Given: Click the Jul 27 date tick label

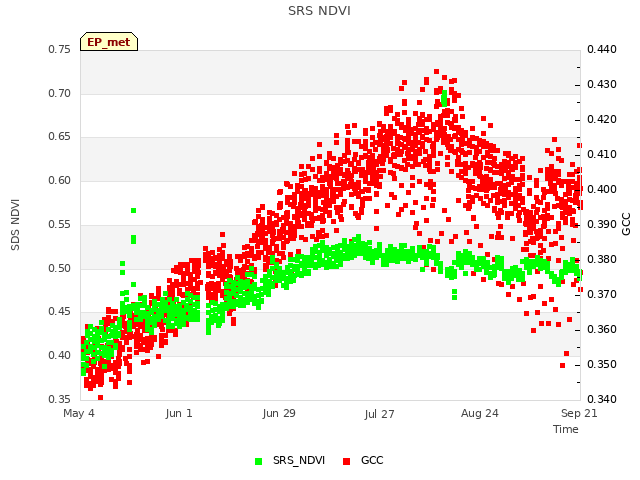Looking at the screenshot, I should click(379, 414).
